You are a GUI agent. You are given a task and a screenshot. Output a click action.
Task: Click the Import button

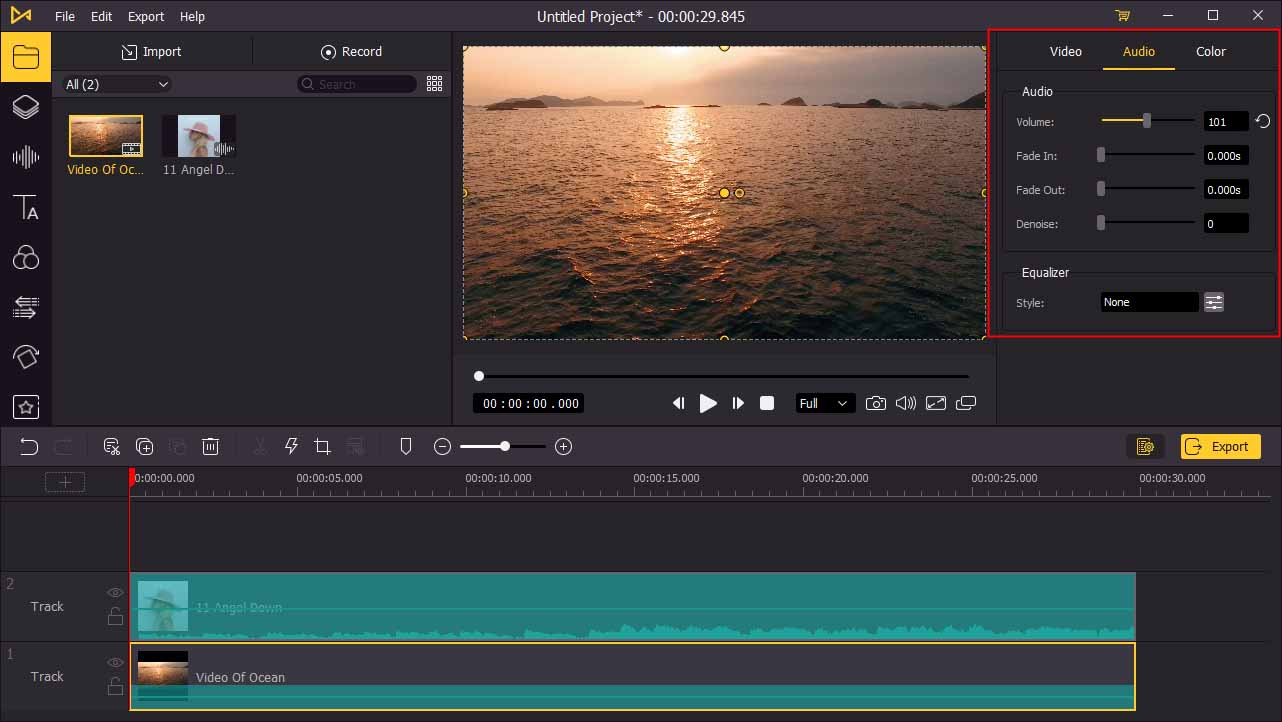[x=151, y=52]
